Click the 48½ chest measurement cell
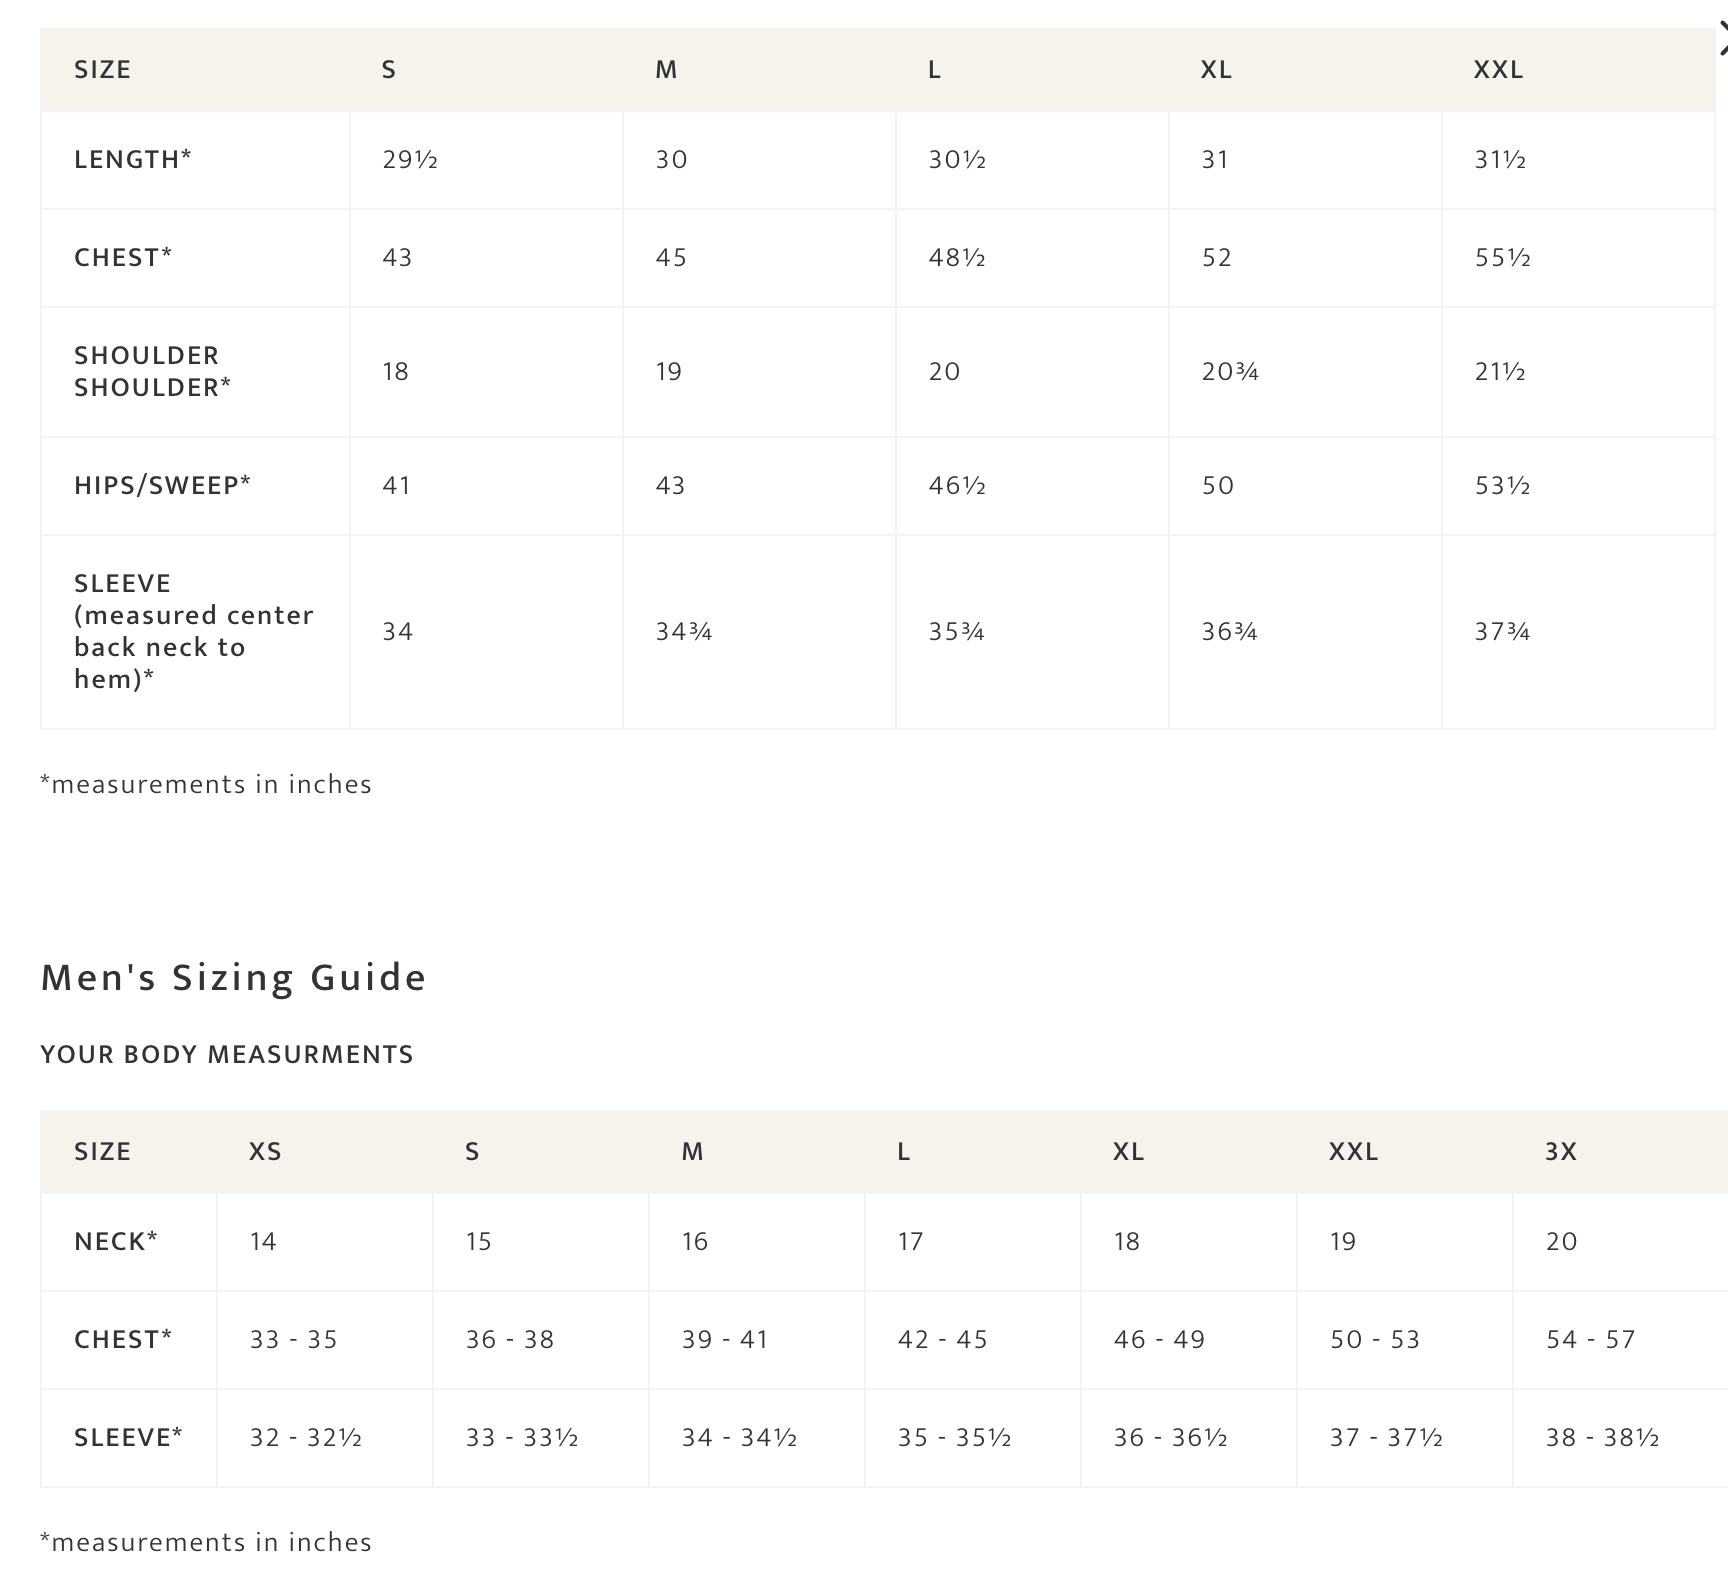1728x1588 pixels. [956, 257]
